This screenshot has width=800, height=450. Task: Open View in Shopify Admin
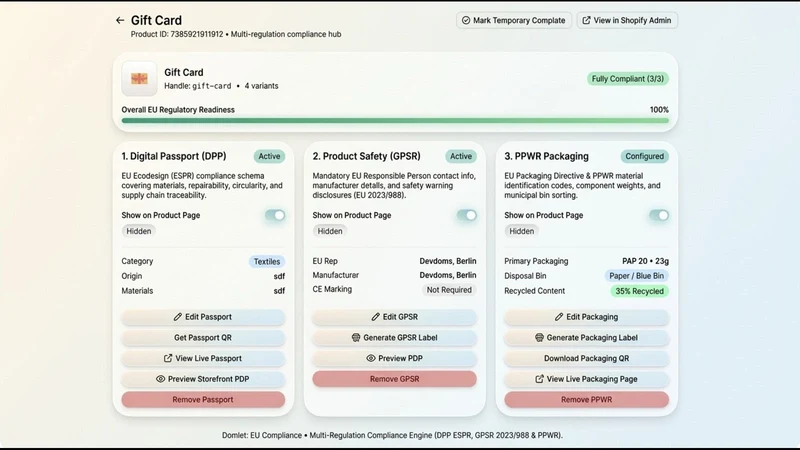[x=627, y=20]
